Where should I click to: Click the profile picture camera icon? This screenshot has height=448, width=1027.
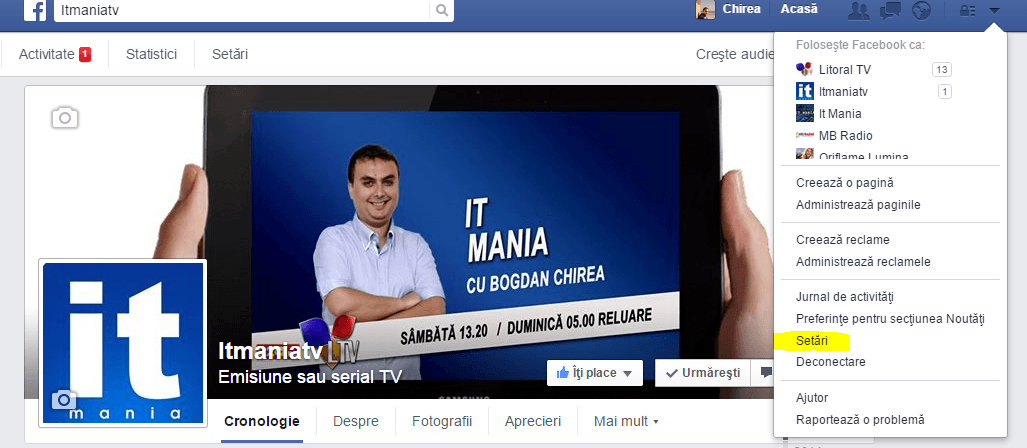64,401
